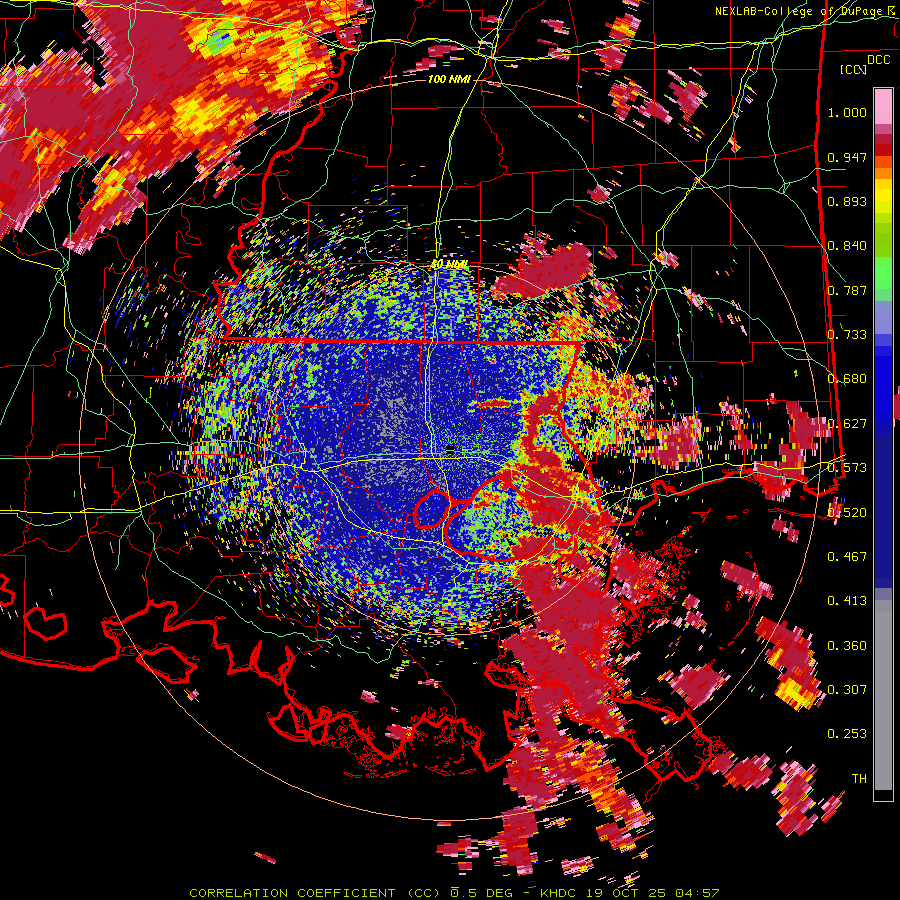
Task: Click the 100 NMI range ring label
Action: (x=449, y=79)
